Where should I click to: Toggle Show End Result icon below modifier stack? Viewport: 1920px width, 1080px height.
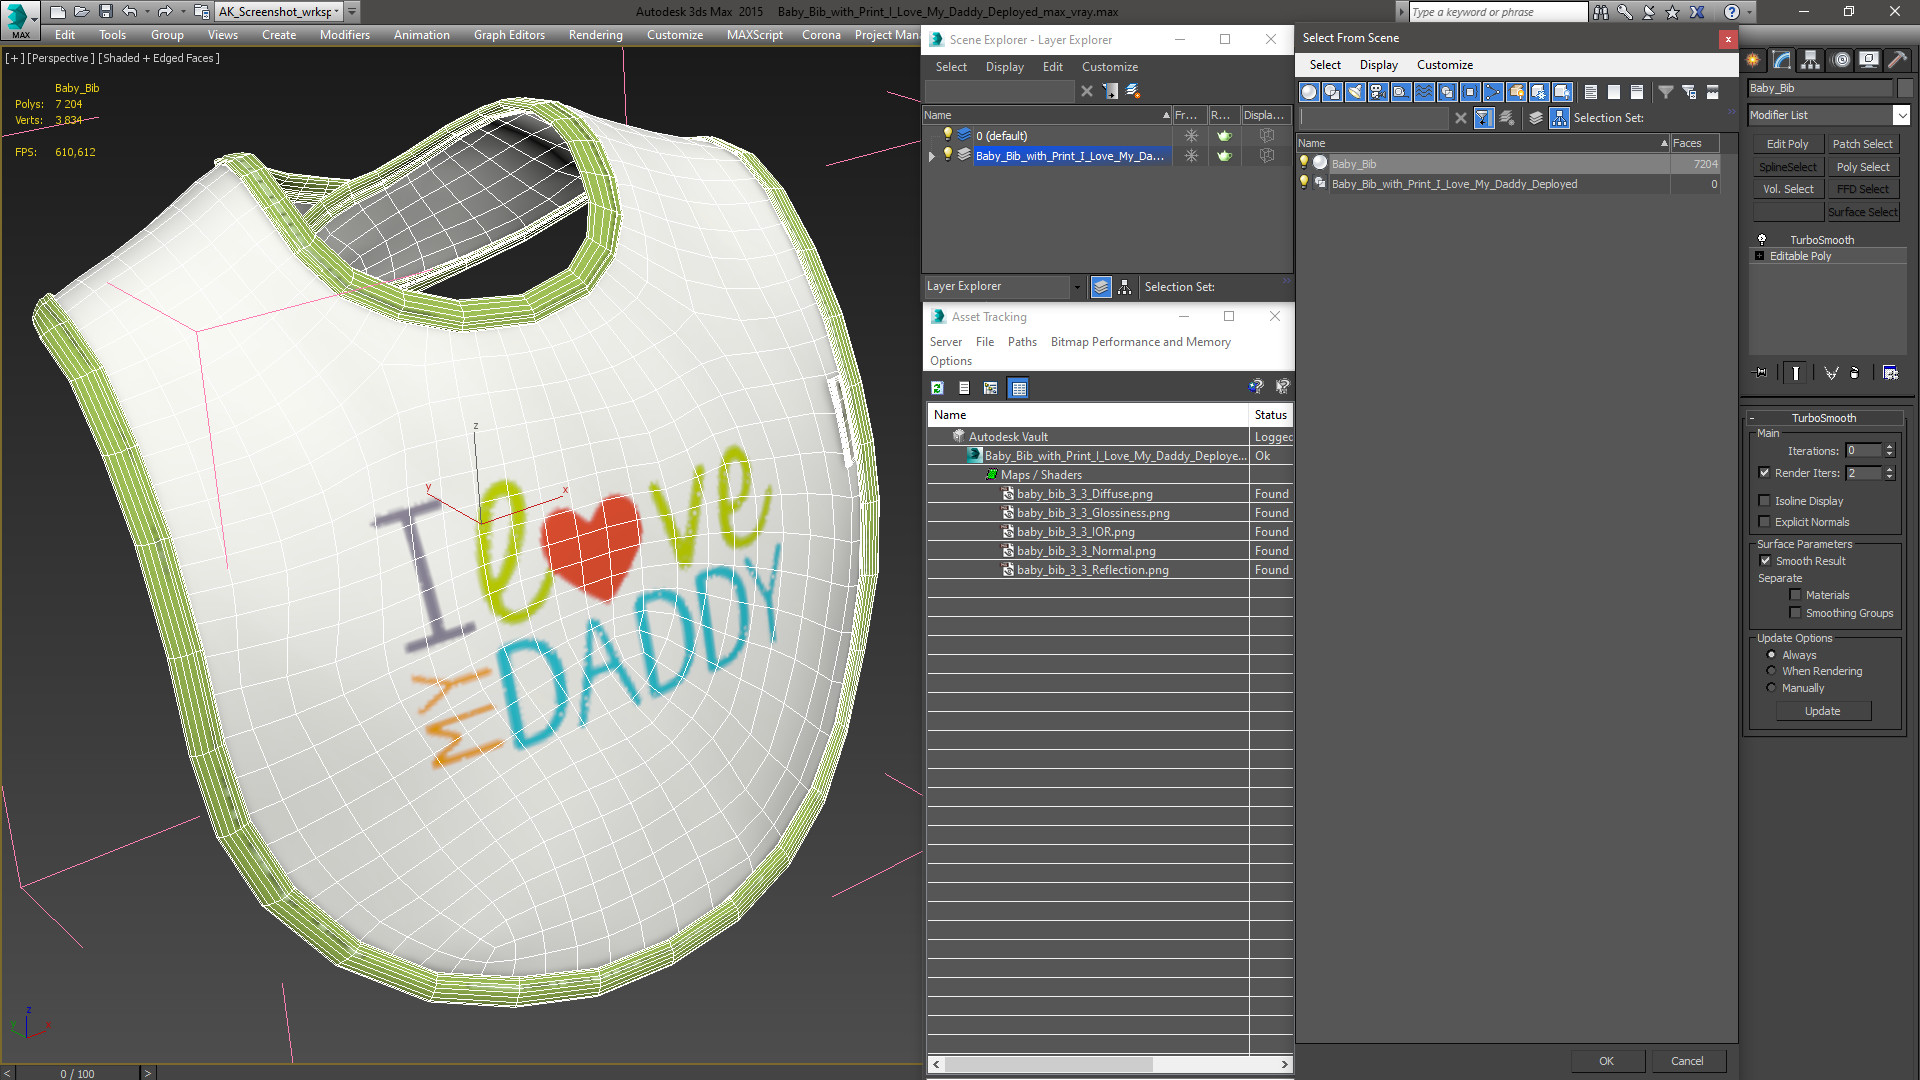[1796, 373]
